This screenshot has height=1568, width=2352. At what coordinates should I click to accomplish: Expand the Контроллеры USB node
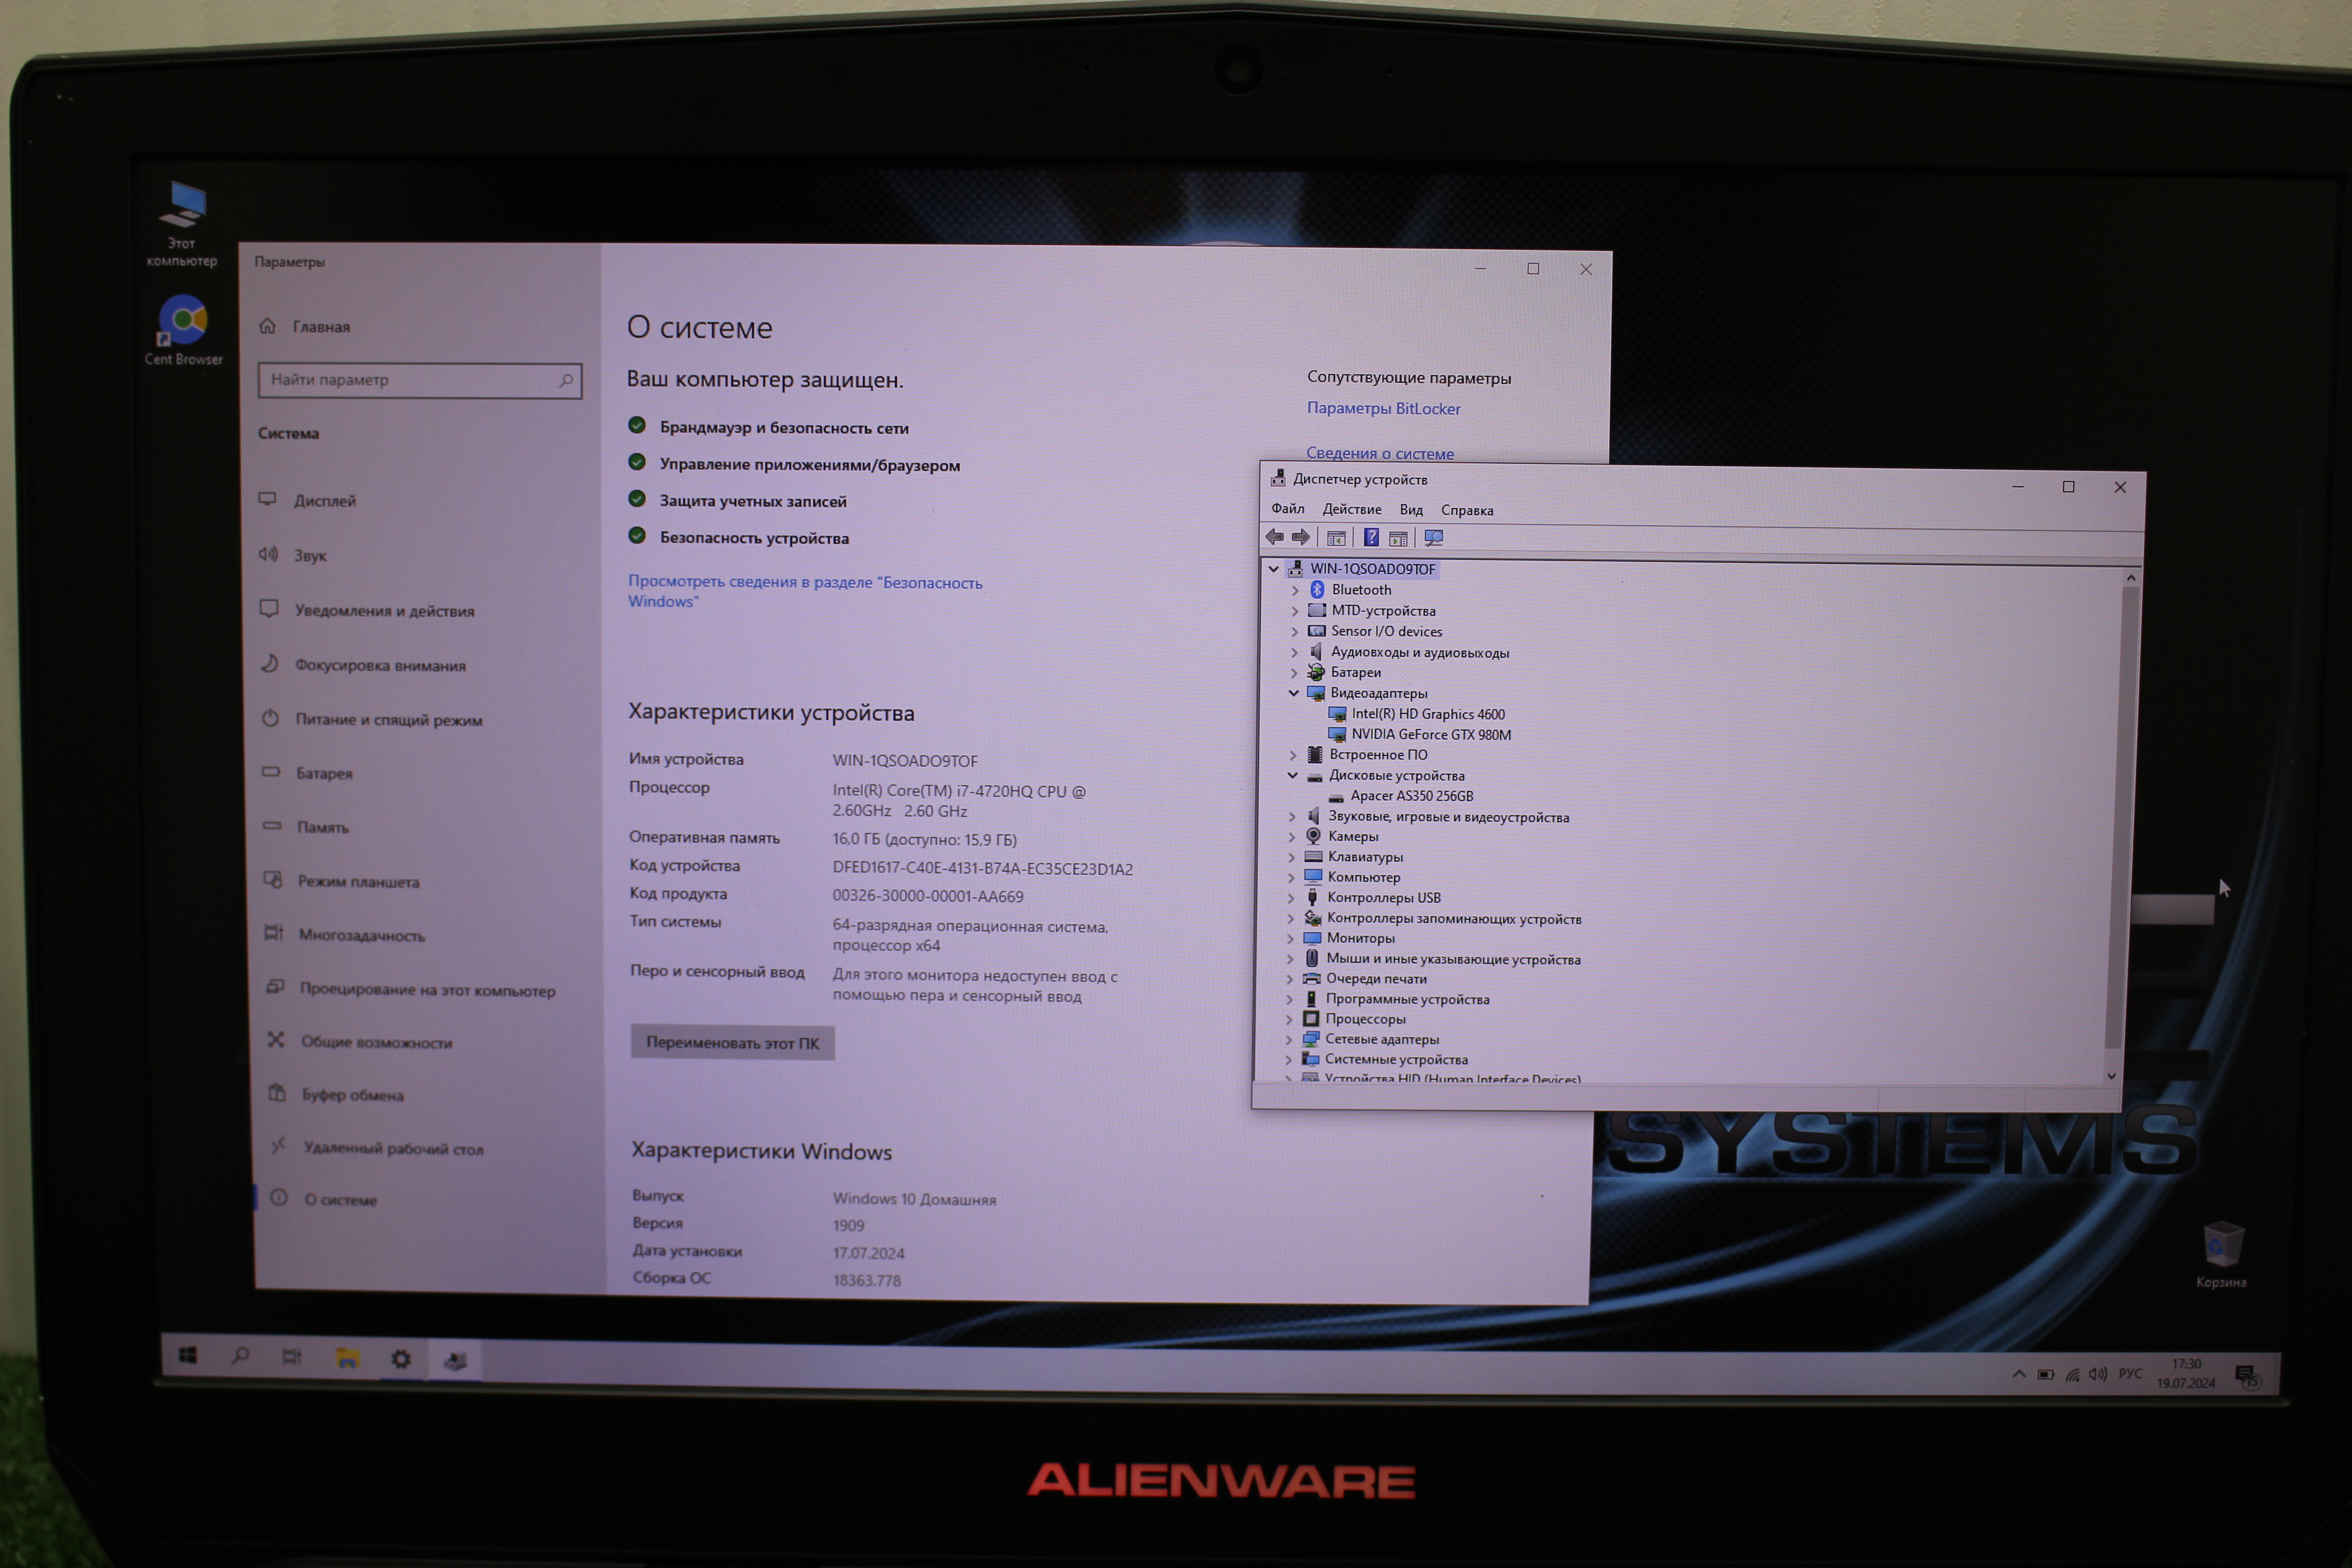coord(1291,898)
